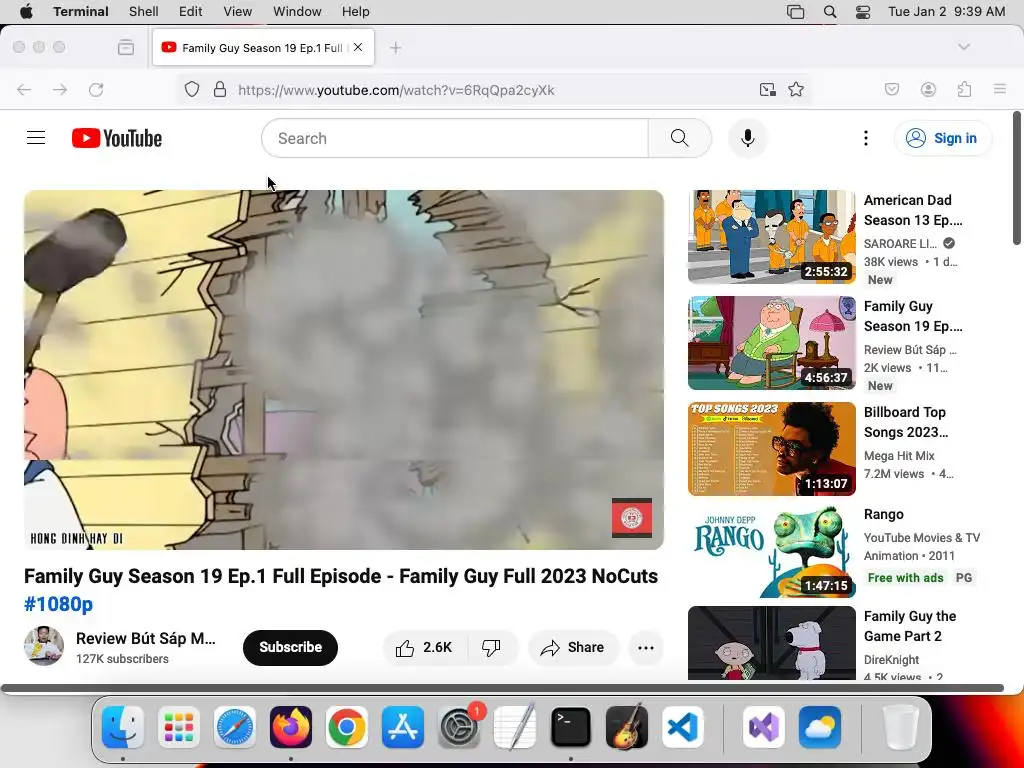Open Family Guy the Game thumbnail

771,643
